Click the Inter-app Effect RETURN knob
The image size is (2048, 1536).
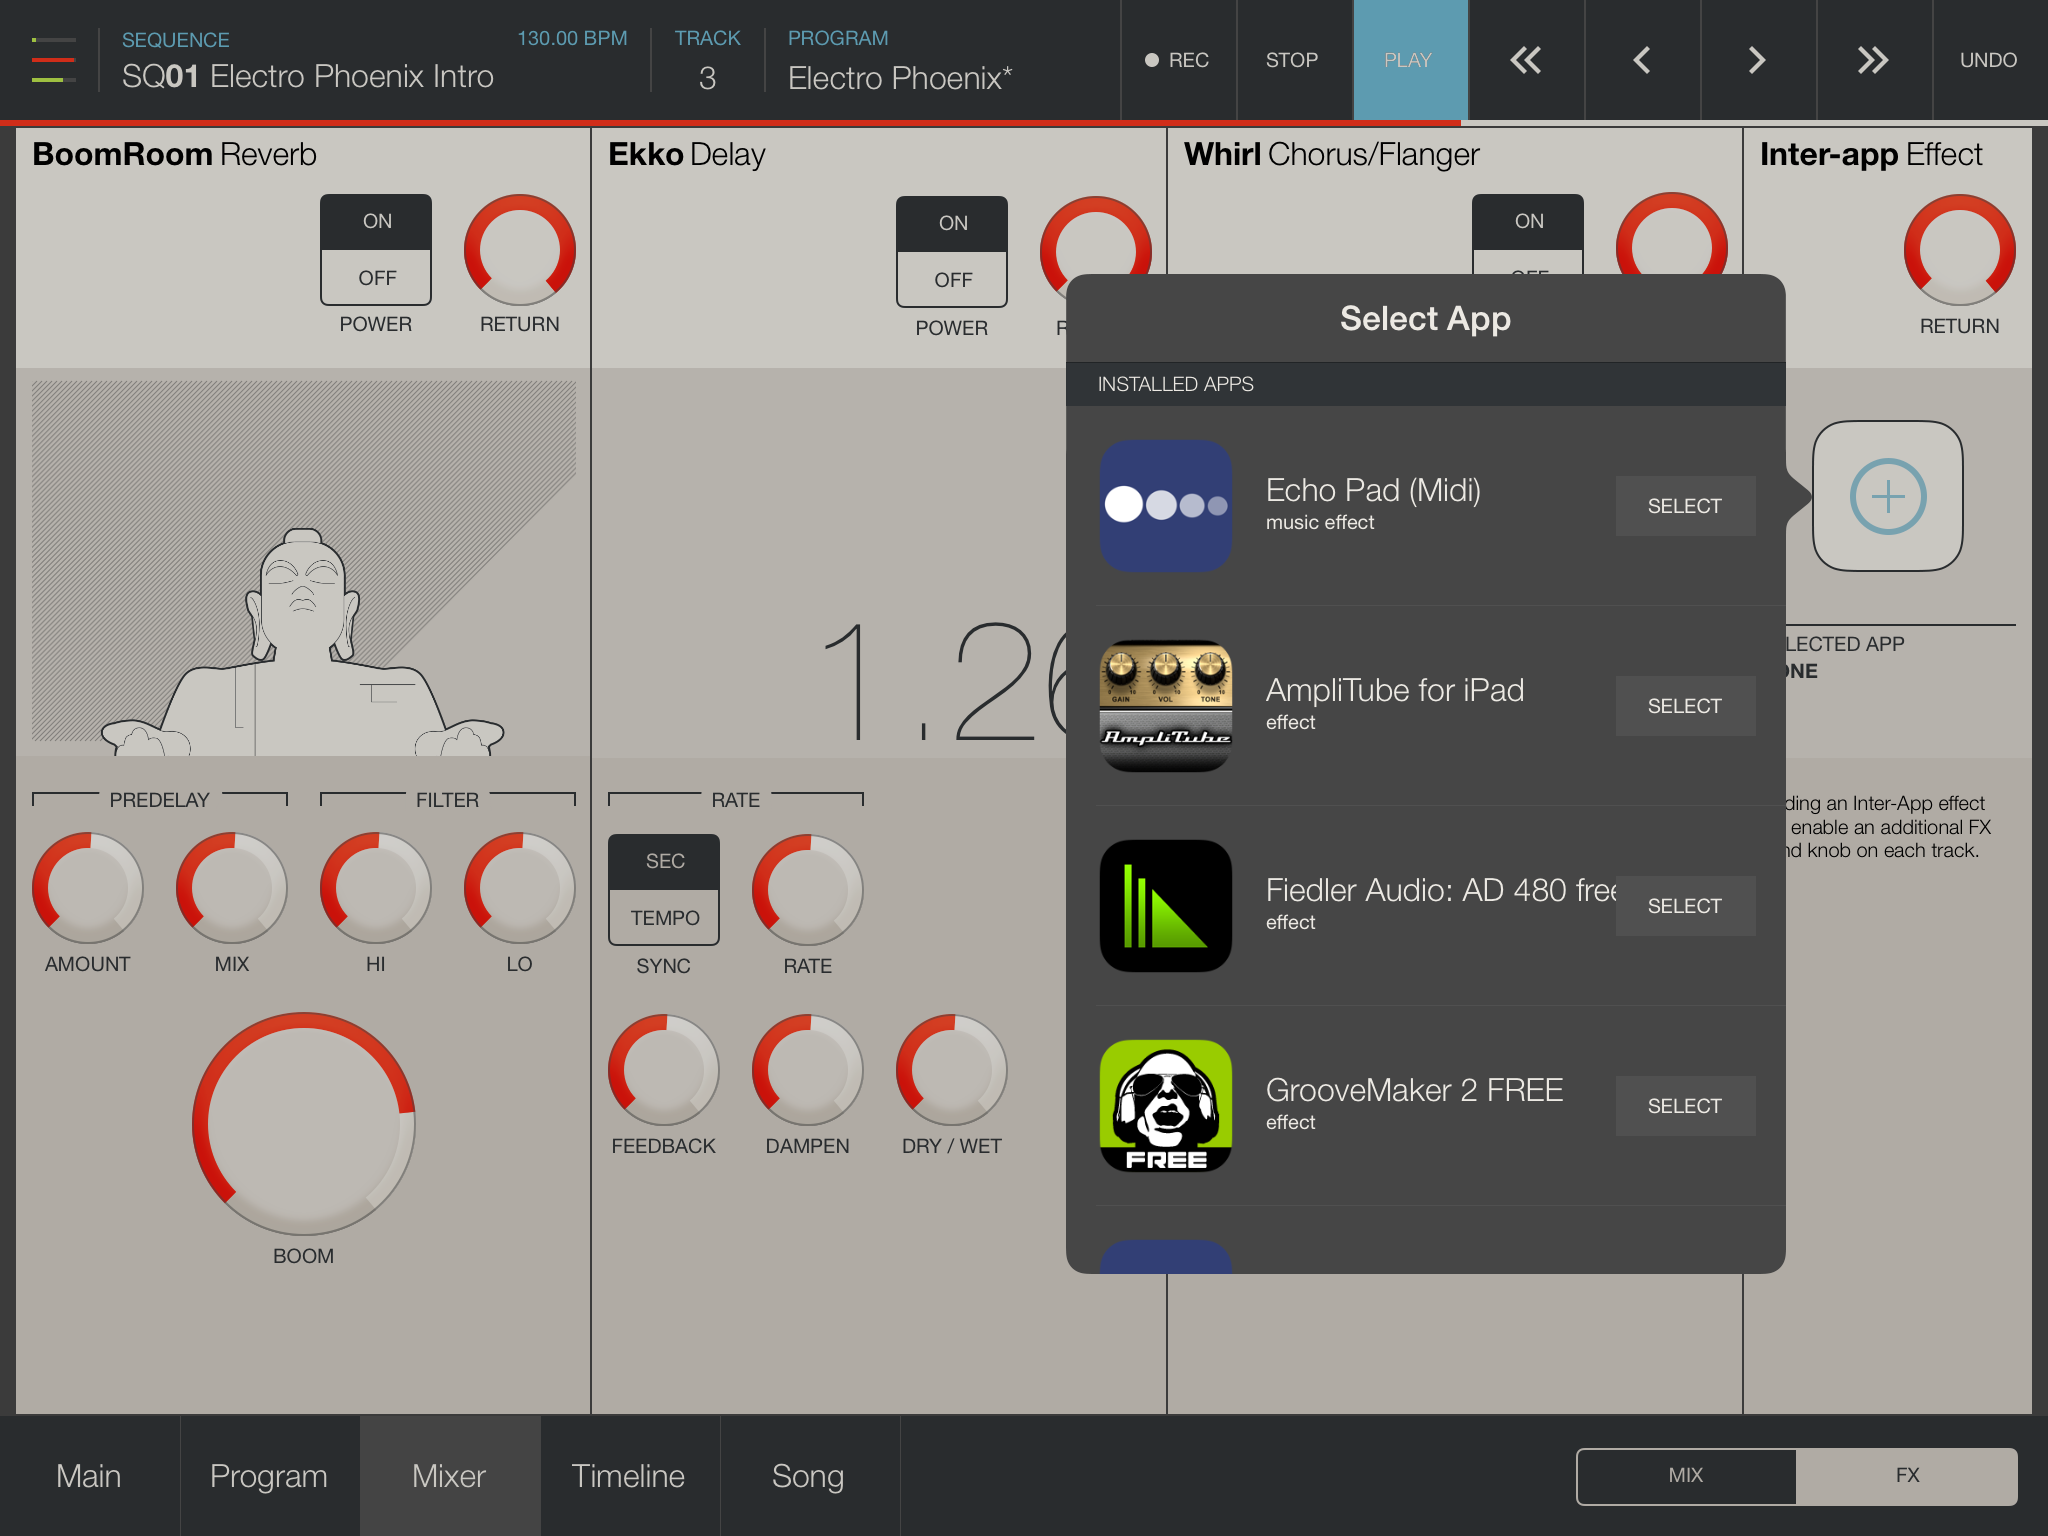pos(1960,250)
